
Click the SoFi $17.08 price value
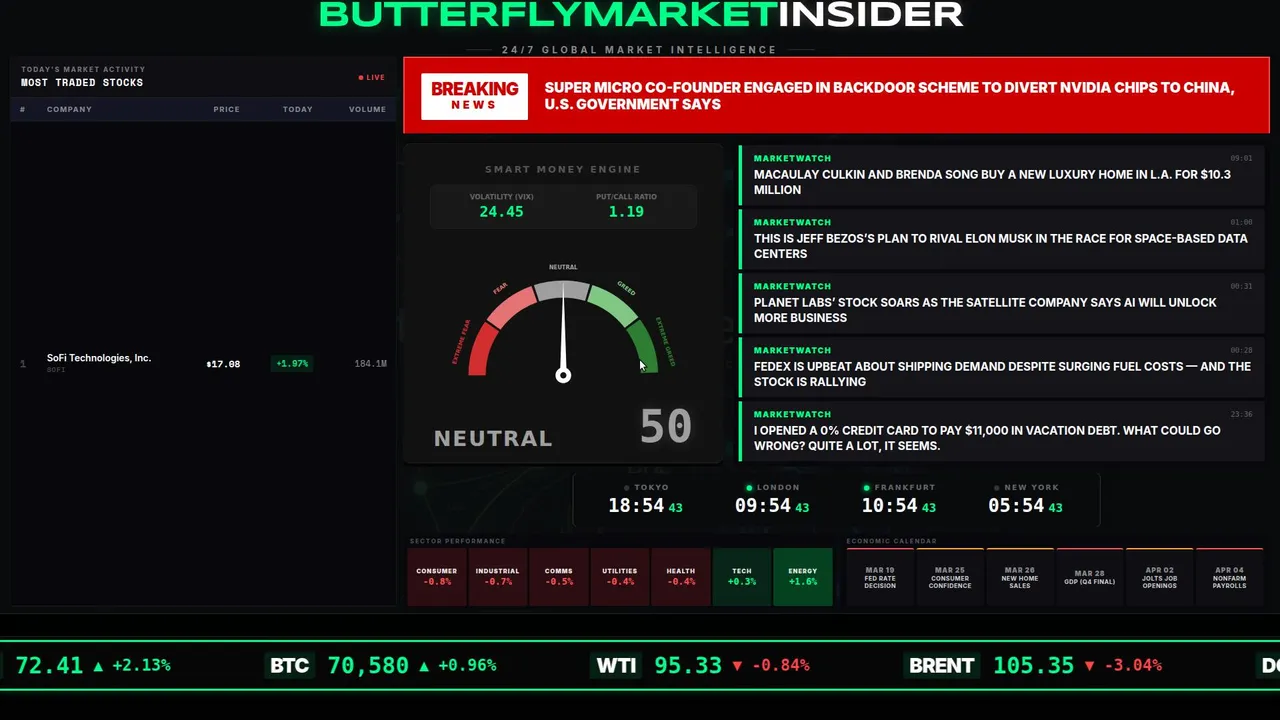click(x=223, y=364)
